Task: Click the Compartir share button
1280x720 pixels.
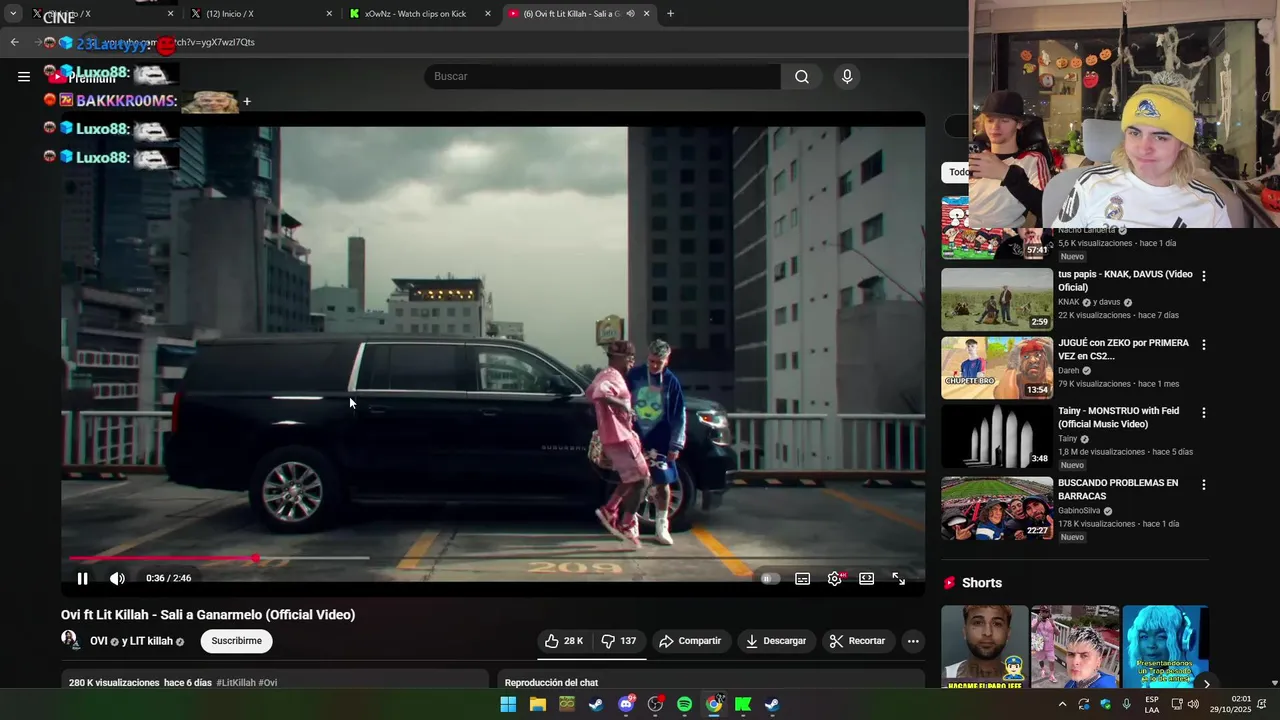Action: point(690,641)
